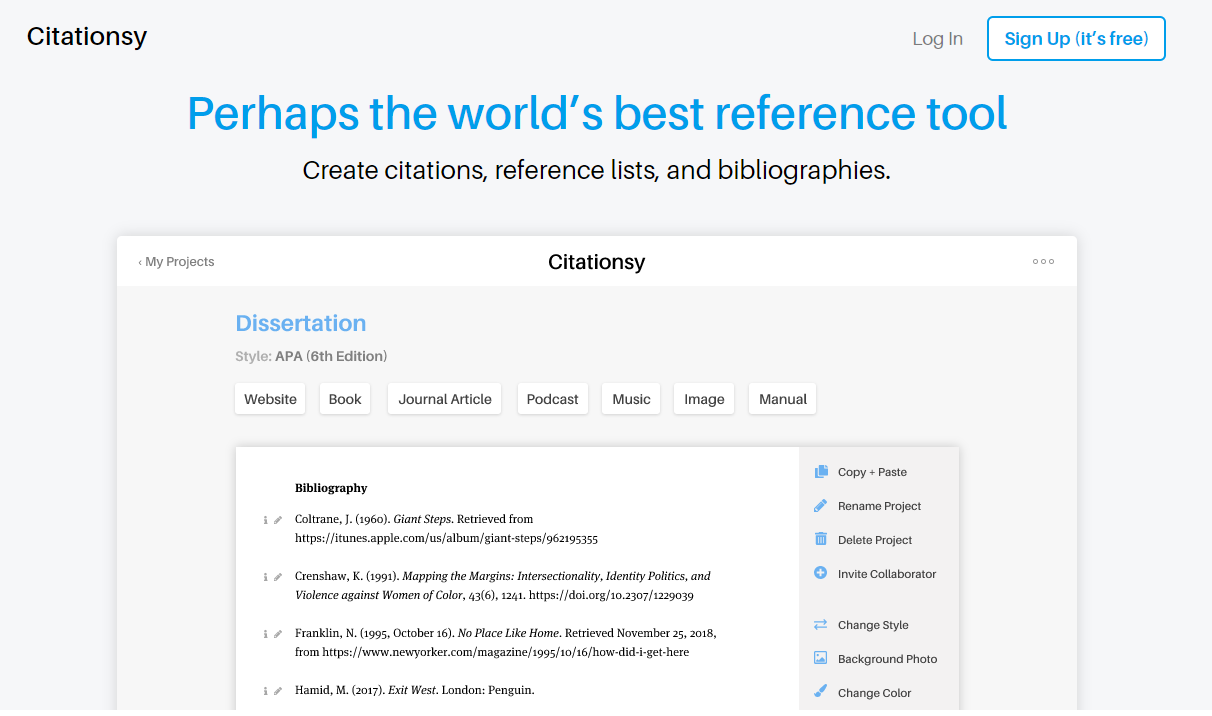This screenshot has width=1212, height=716.
Task: Click the APA (6th Edition) style label
Action: 331,356
